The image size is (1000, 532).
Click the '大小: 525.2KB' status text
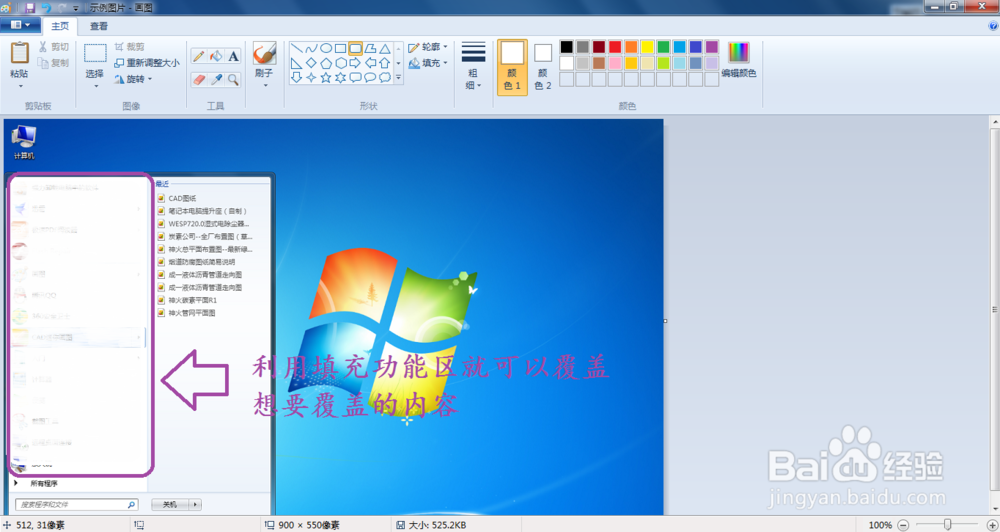[x=437, y=525]
